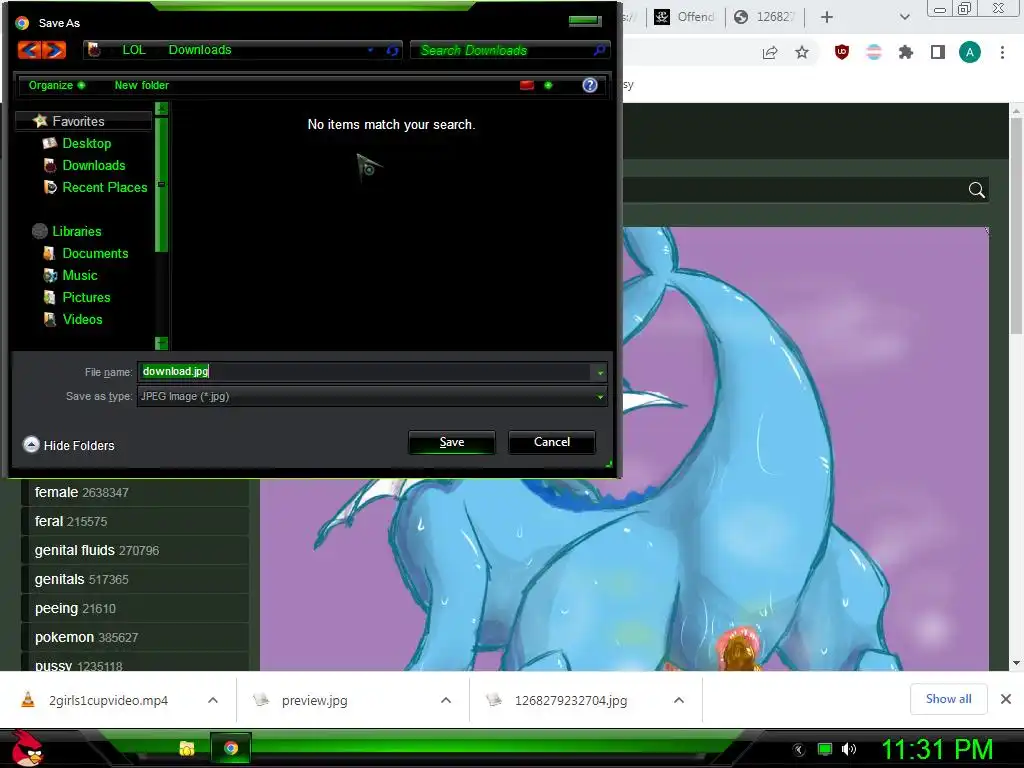Click the LOL breadcrumb in the address bar
The width and height of the screenshot is (1024, 768).
(x=134, y=50)
